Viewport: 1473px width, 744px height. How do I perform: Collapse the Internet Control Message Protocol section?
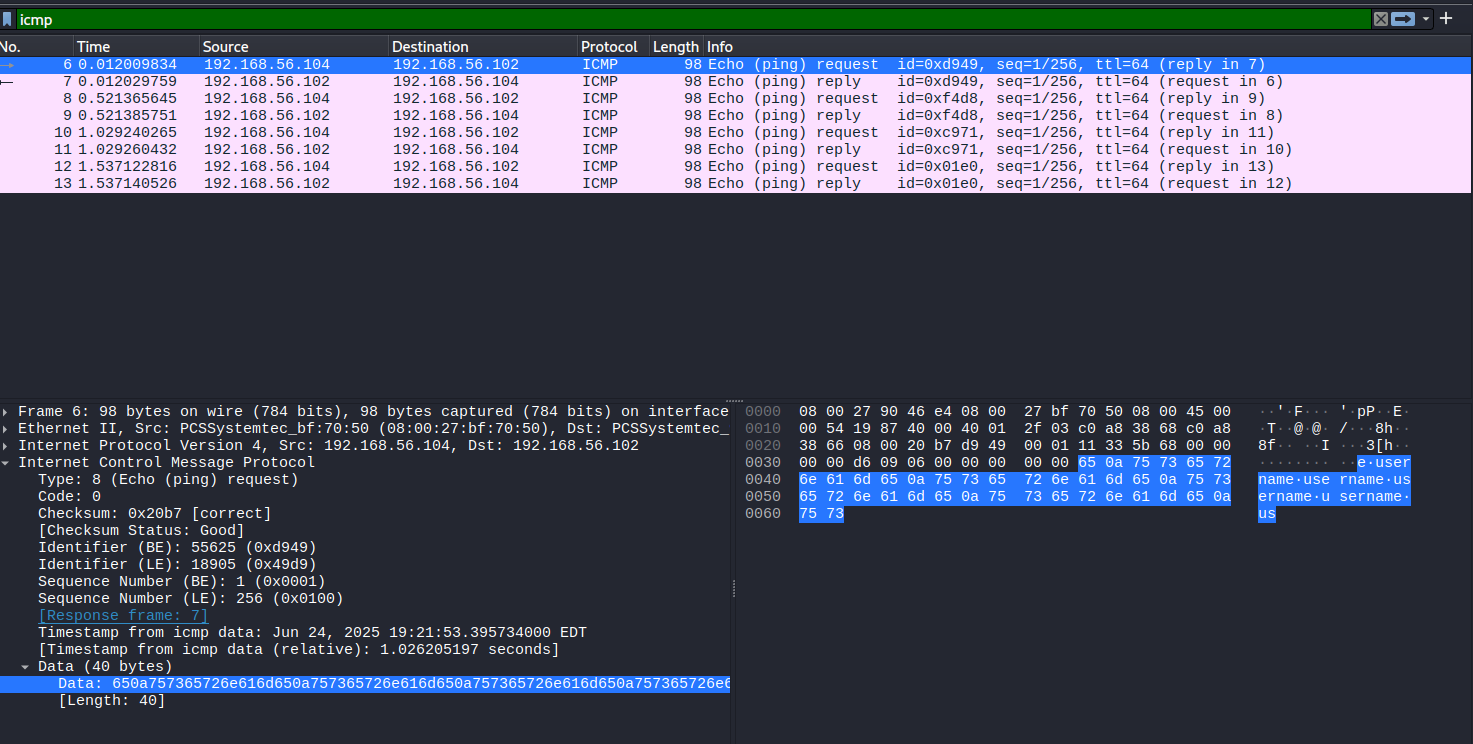click(x=8, y=463)
